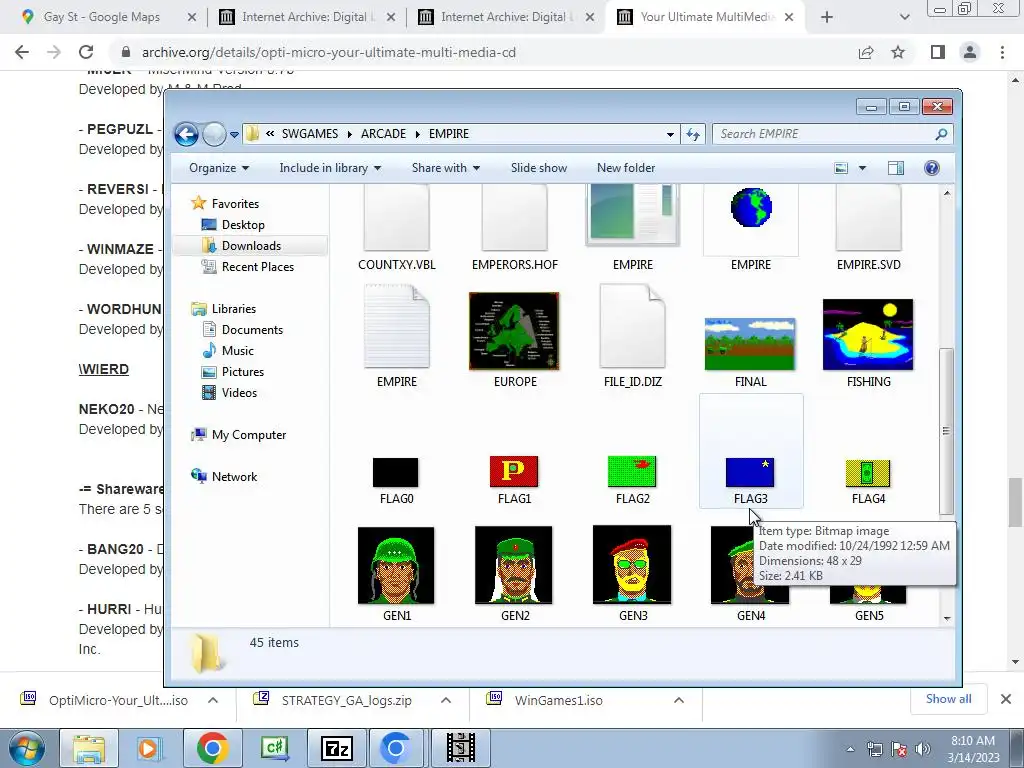The width and height of the screenshot is (1024, 768).
Task: Select the FLAG2 green flag file
Action: coord(632,472)
